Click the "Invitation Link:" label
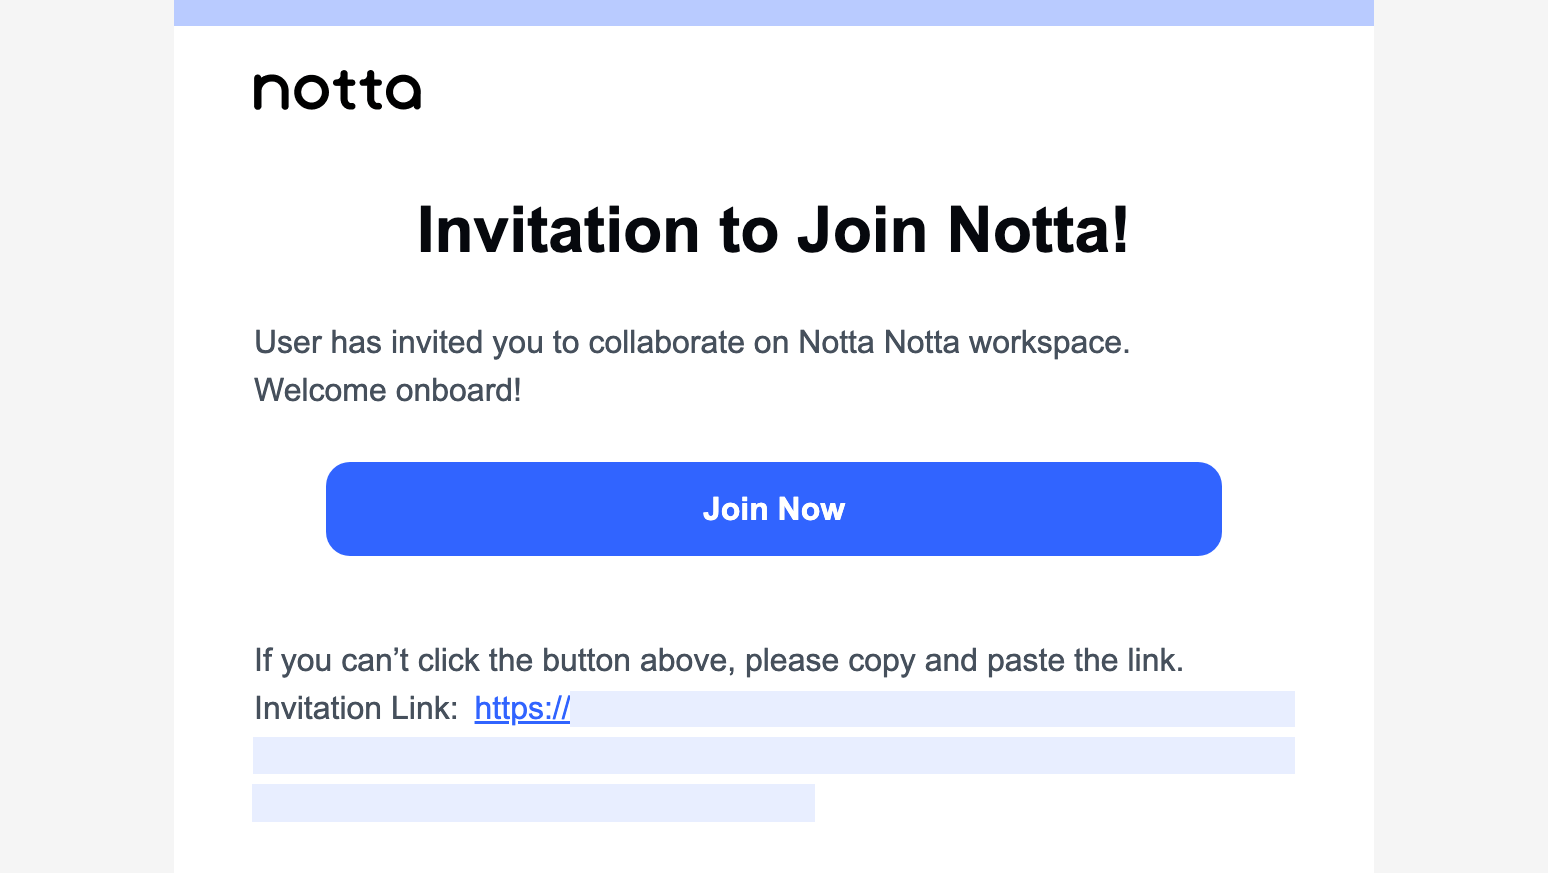This screenshot has height=873, width=1548. [x=356, y=708]
